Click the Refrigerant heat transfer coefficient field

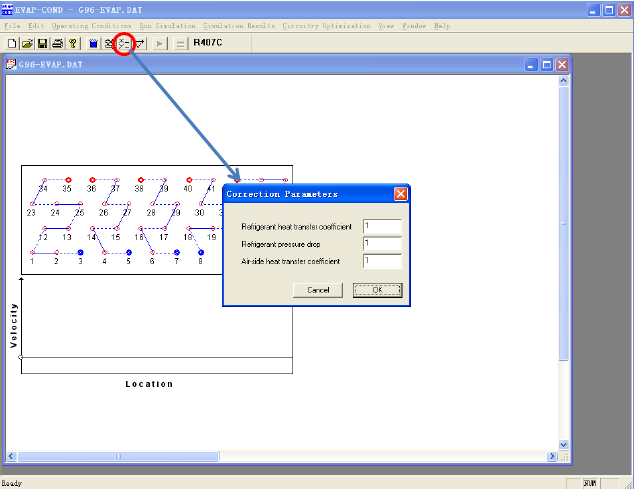pyautogui.click(x=382, y=227)
